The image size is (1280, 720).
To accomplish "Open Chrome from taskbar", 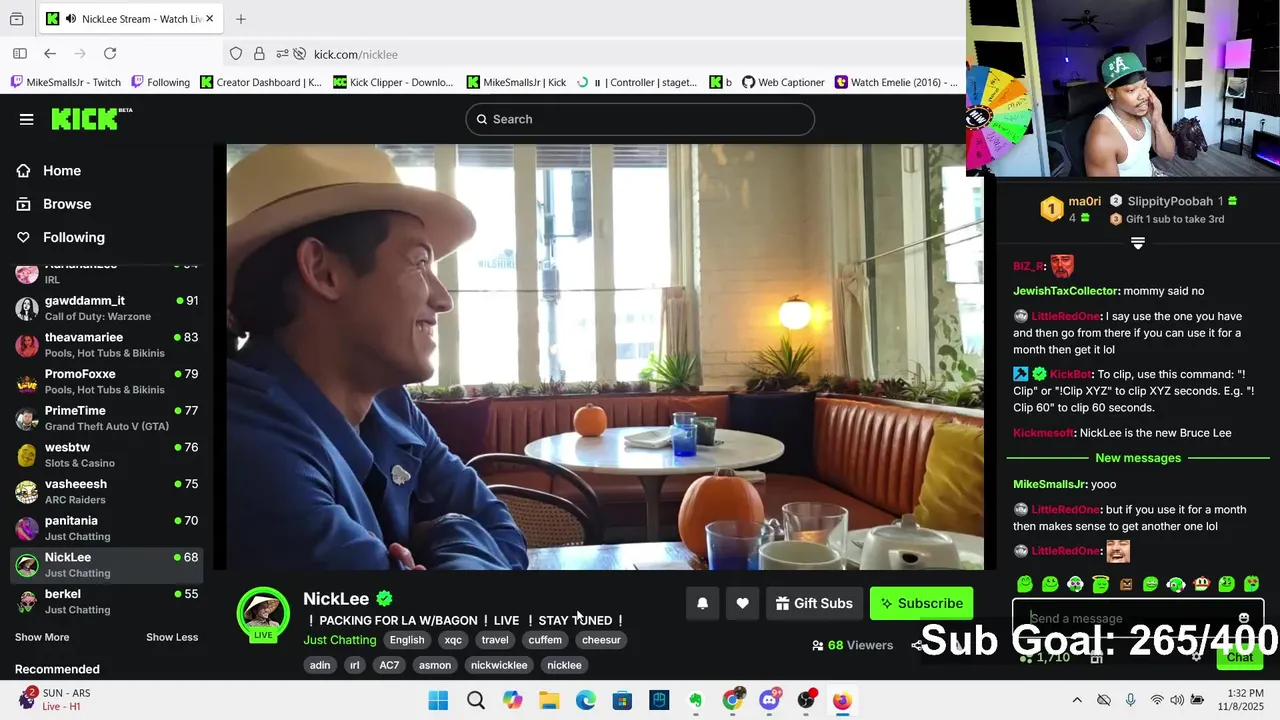I will point(733,700).
